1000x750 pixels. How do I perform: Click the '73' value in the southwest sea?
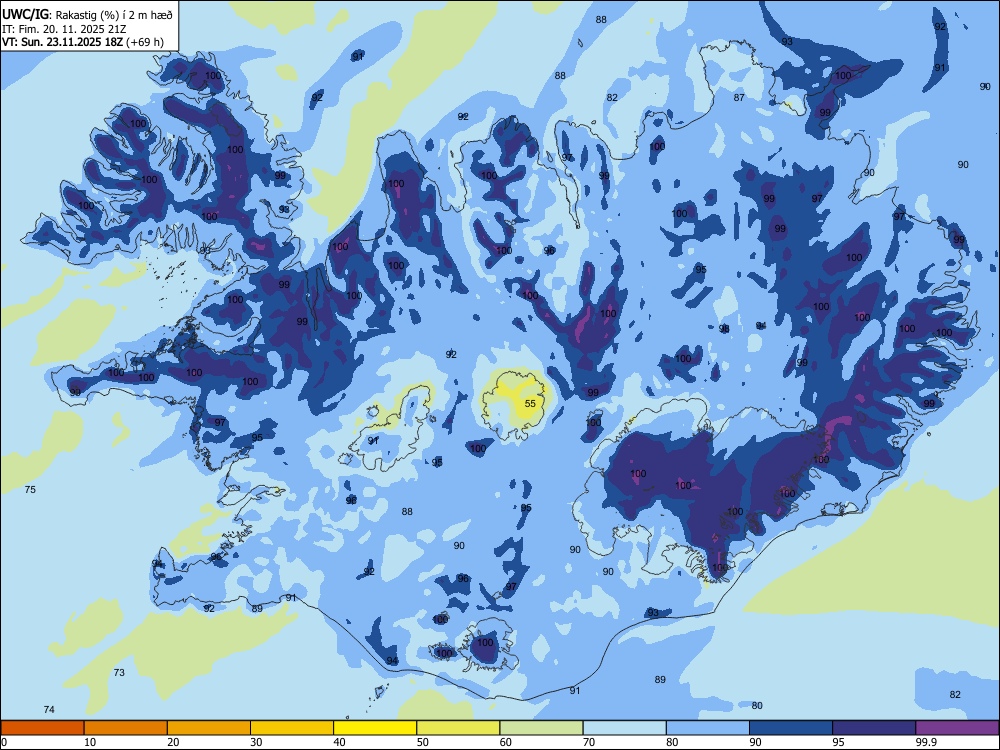pyautogui.click(x=119, y=672)
